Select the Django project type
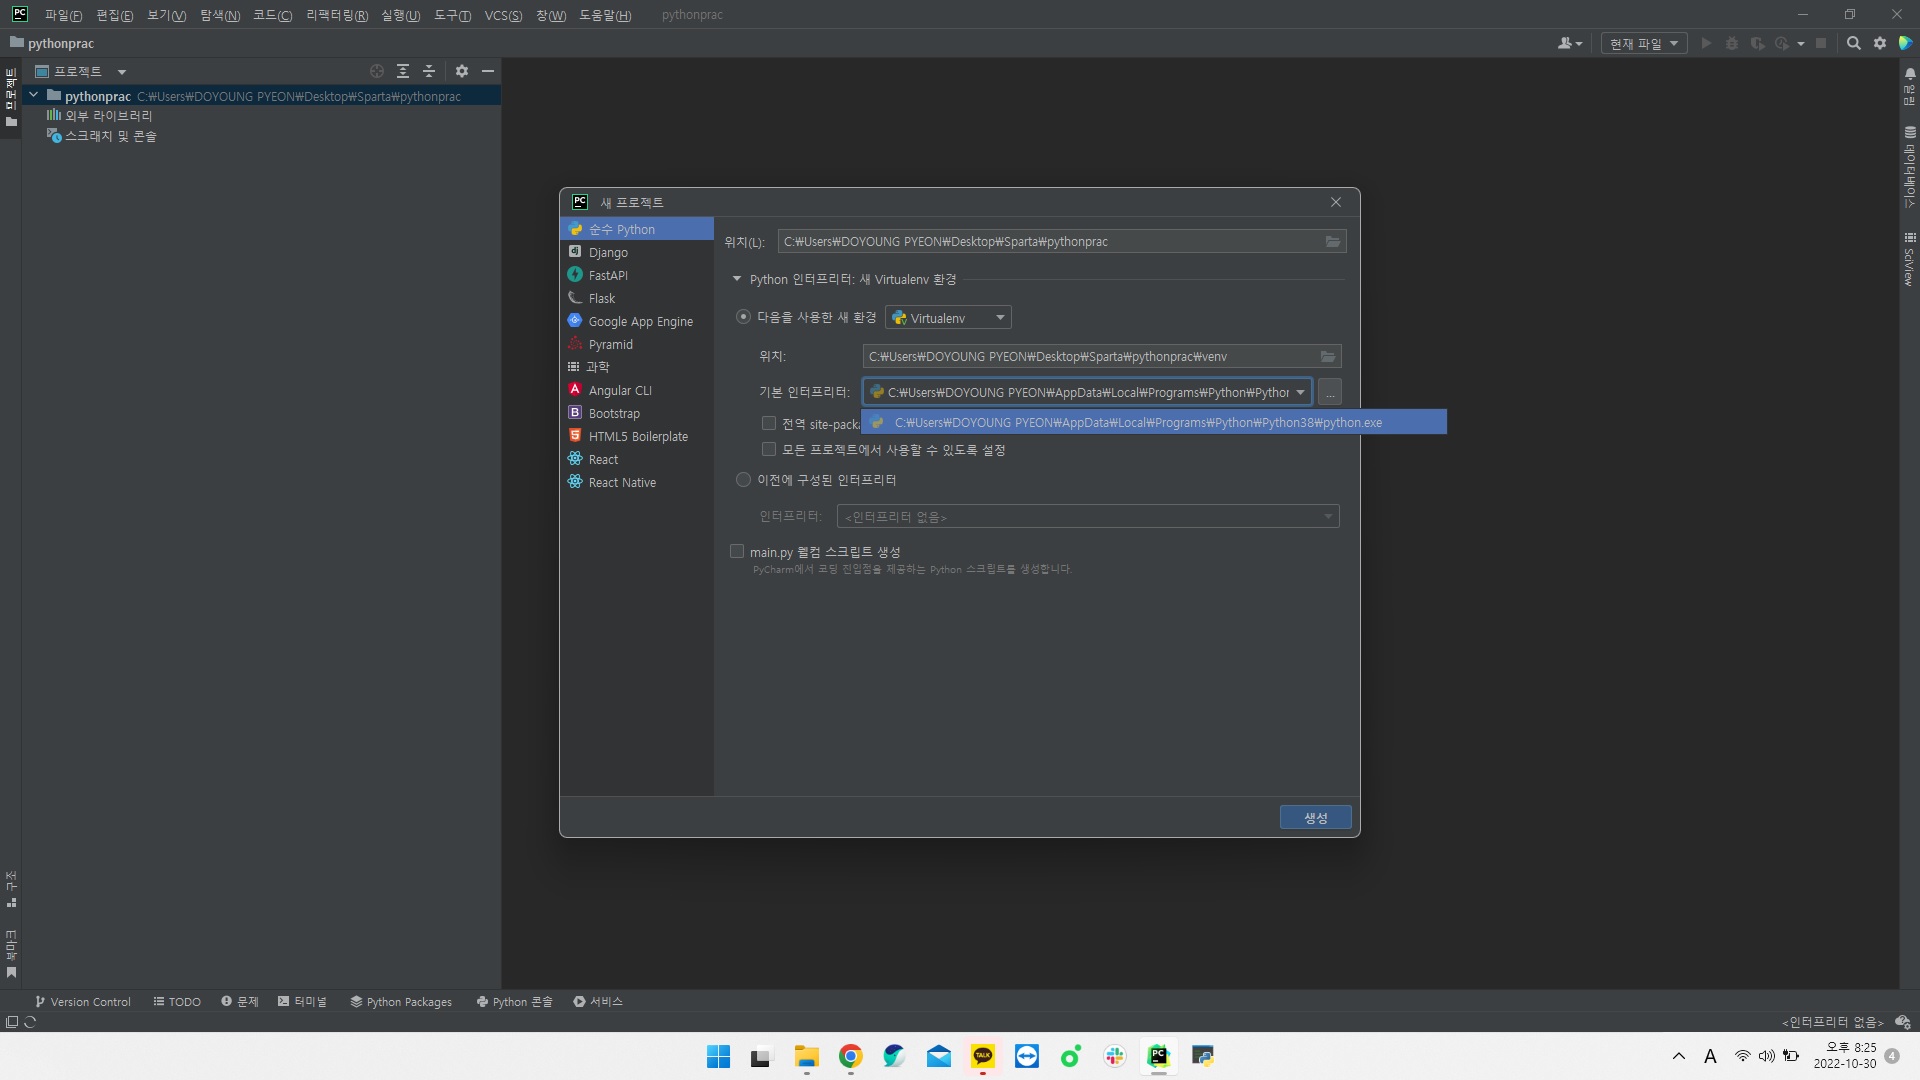This screenshot has height=1080, width=1920. point(637,252)
